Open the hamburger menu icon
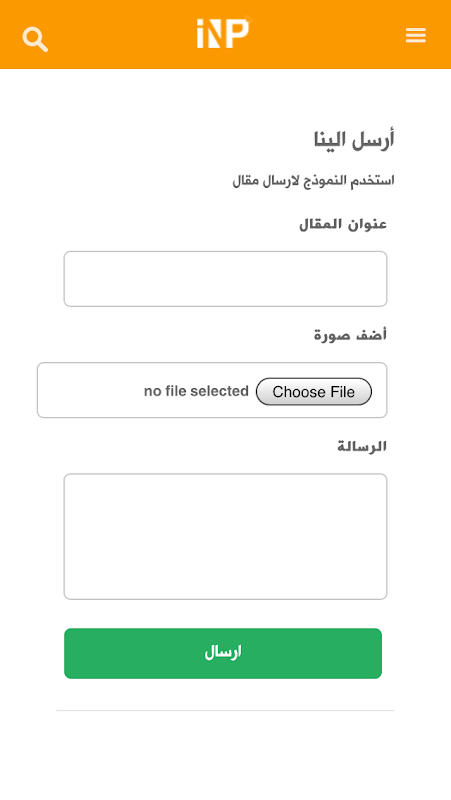 pos(415,35)
